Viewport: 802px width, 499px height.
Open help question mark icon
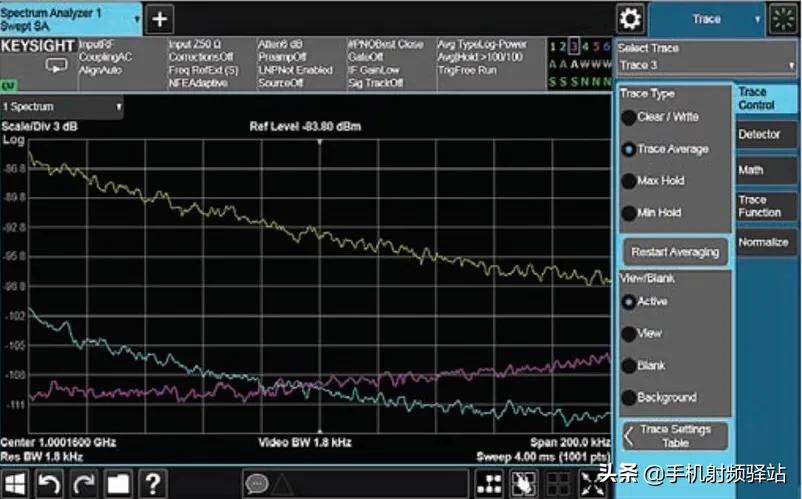coord(151,485)
